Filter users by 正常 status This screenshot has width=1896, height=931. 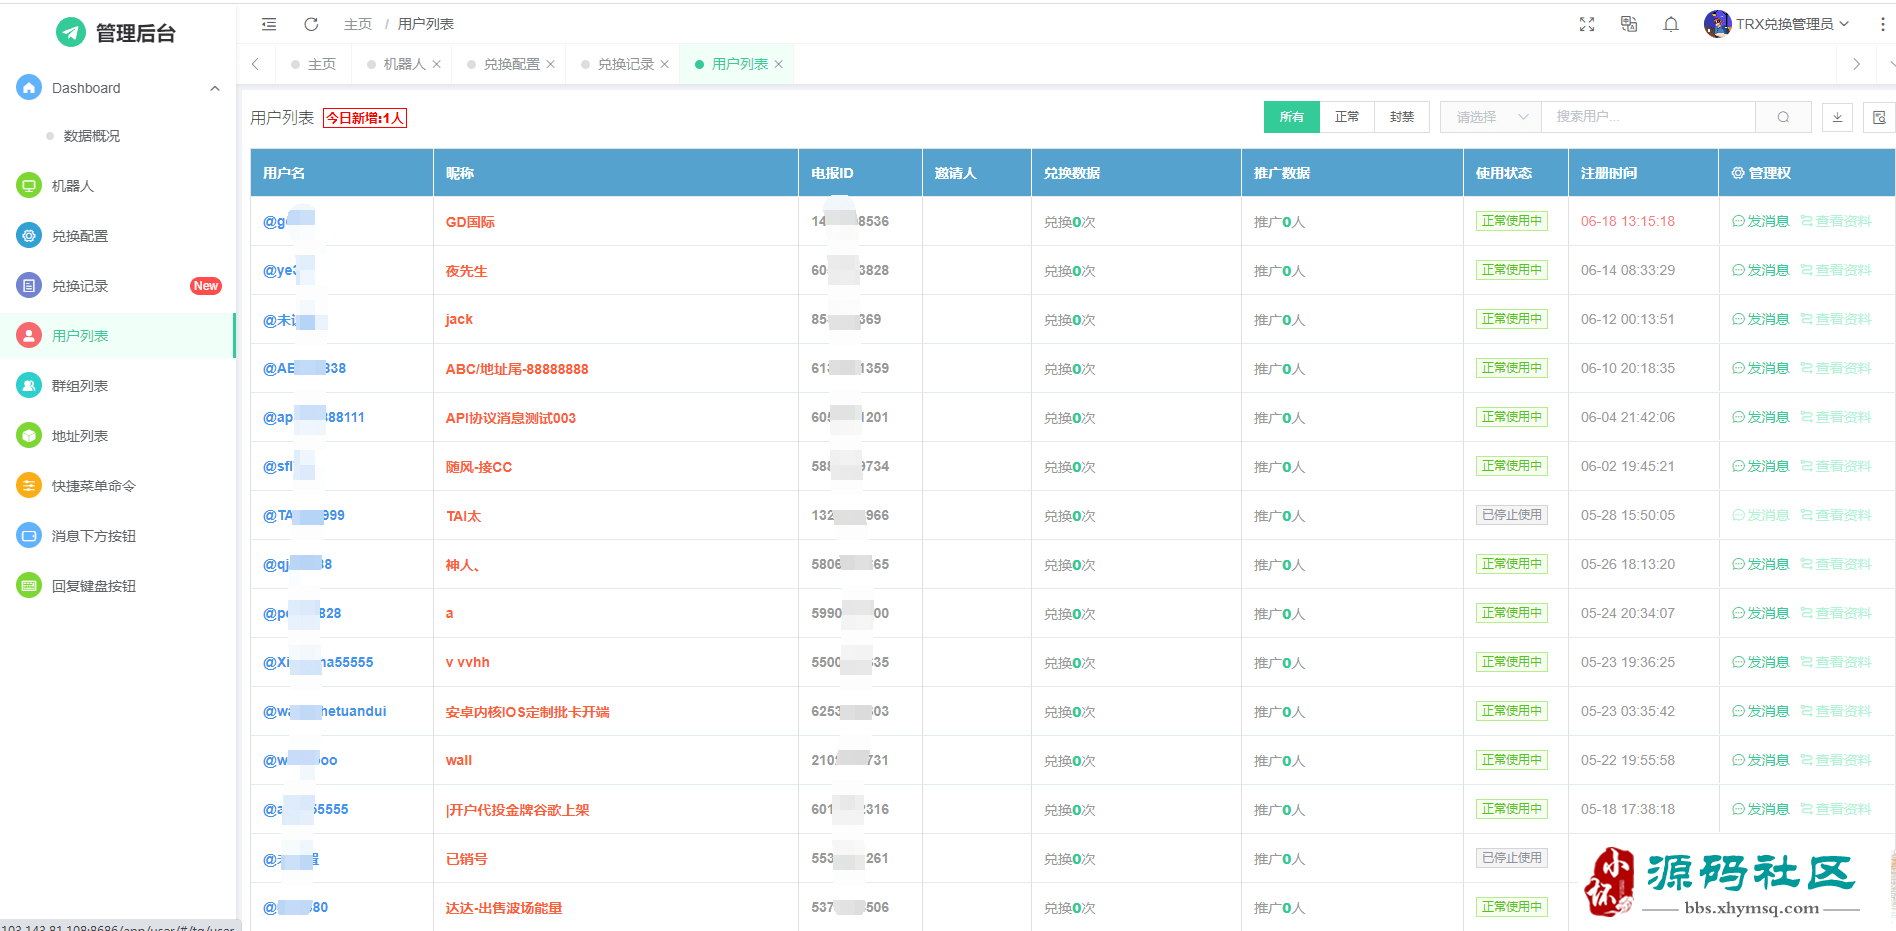1346,117
